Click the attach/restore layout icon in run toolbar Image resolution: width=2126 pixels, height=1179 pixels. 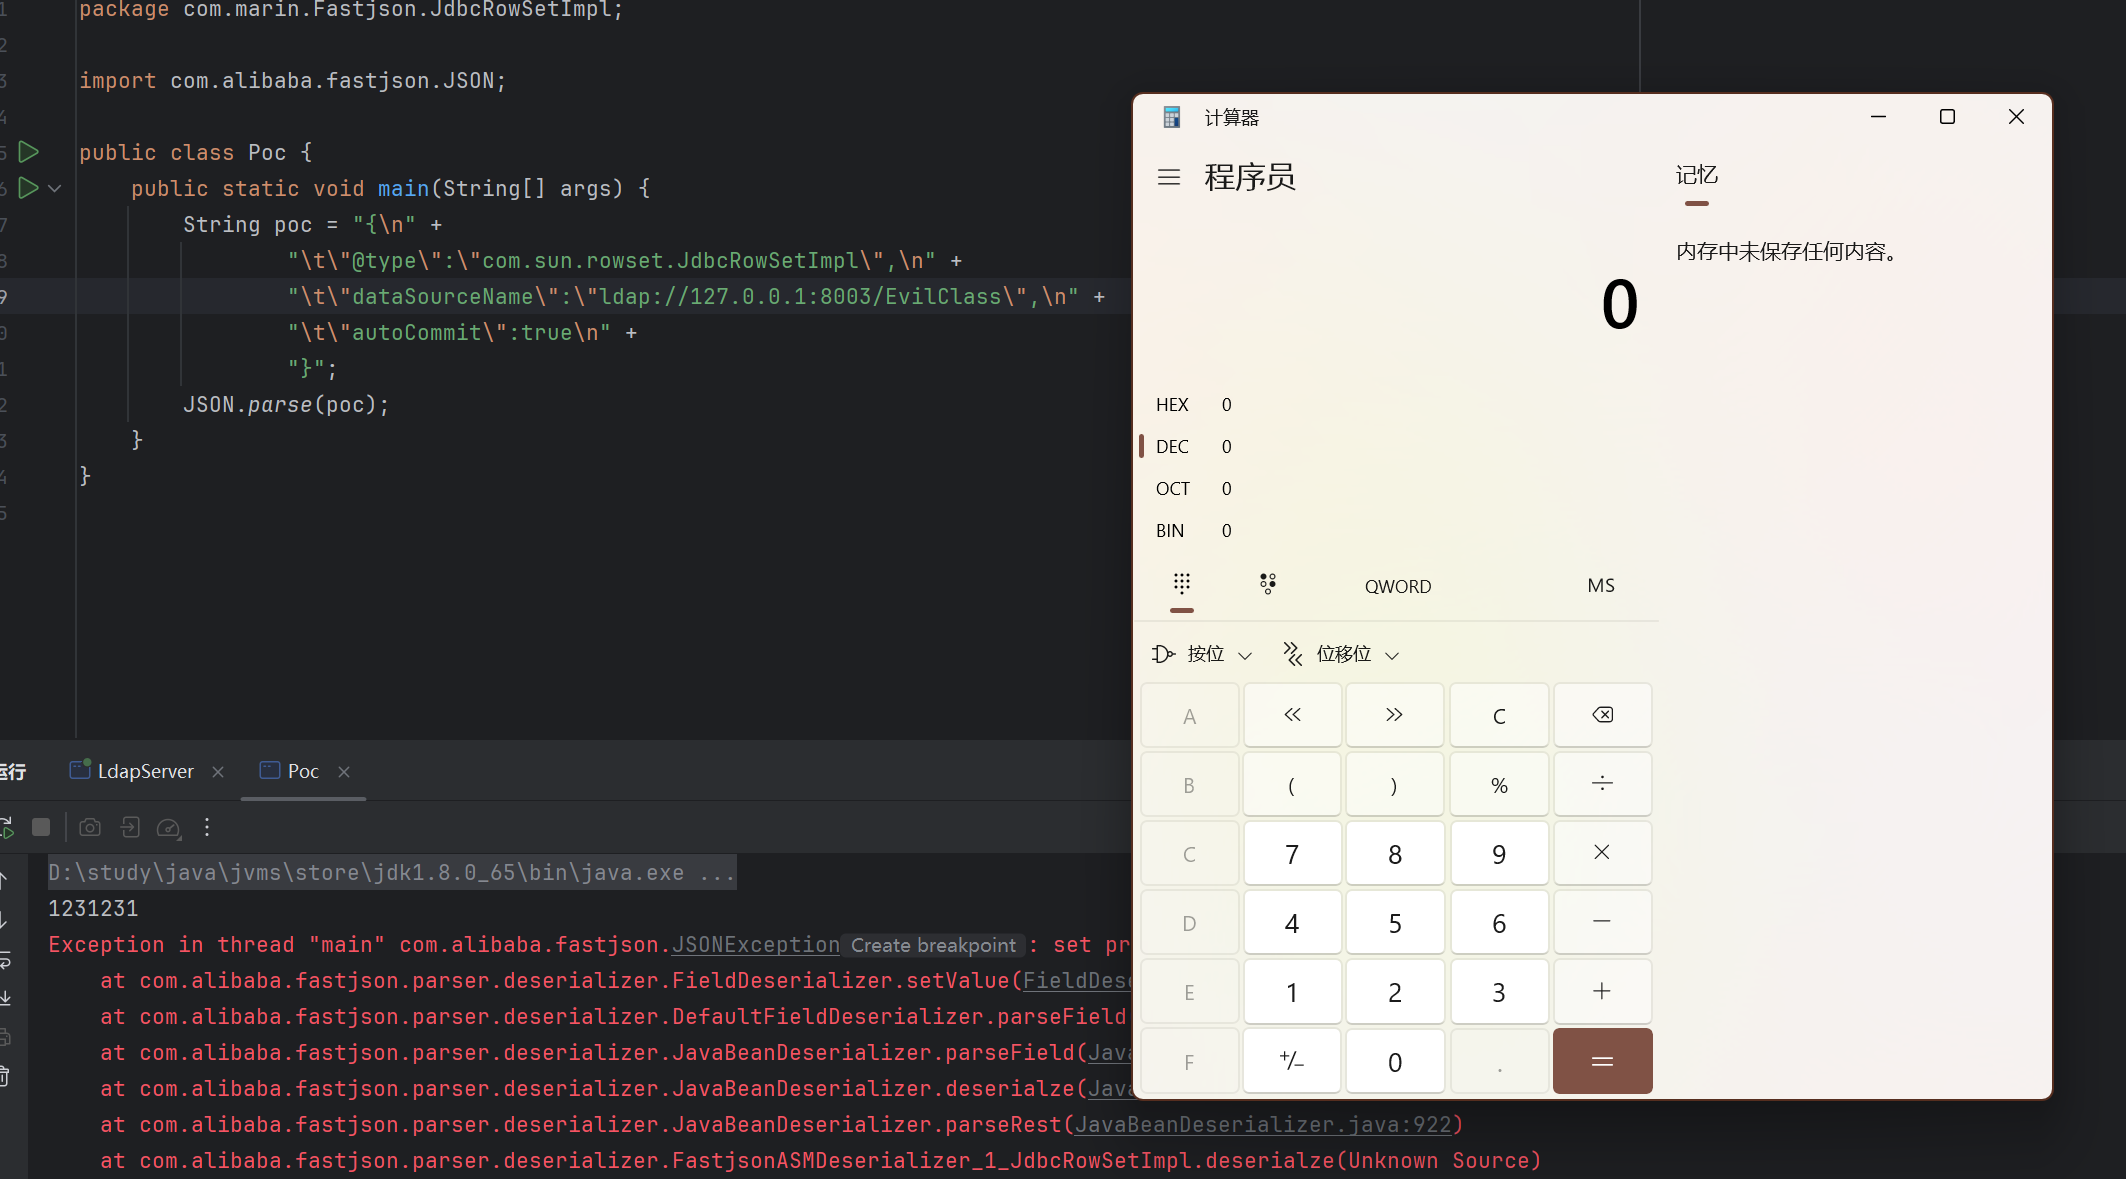click(x=130, y=828)
